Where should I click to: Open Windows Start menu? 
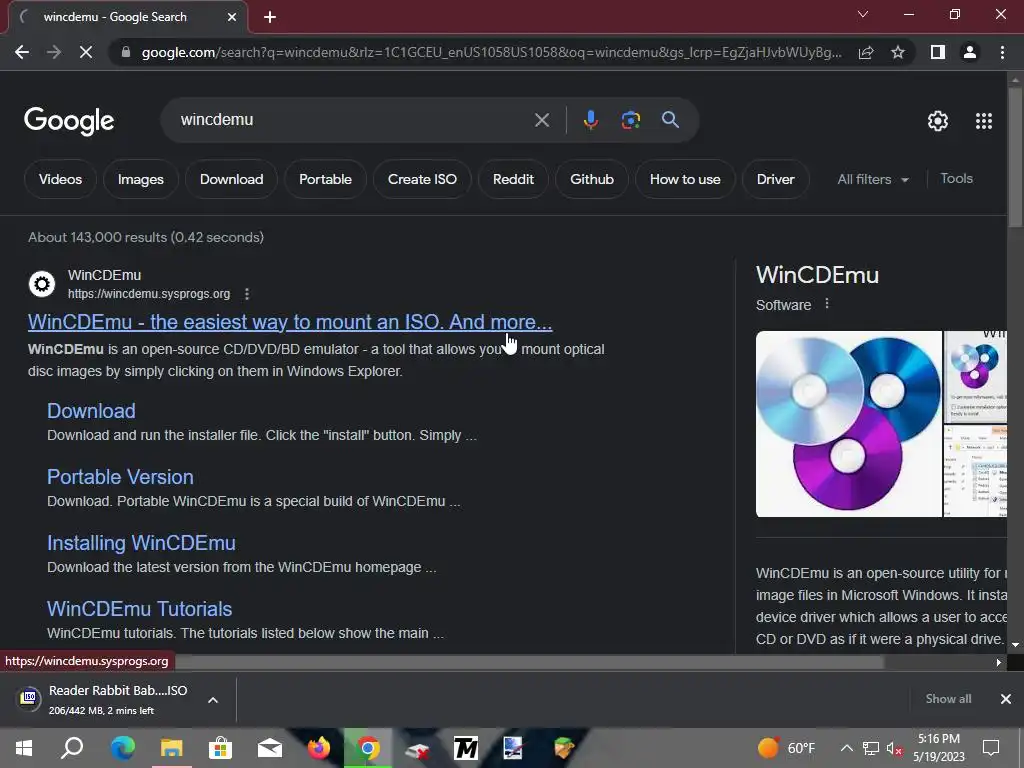[x=24, y=748]
